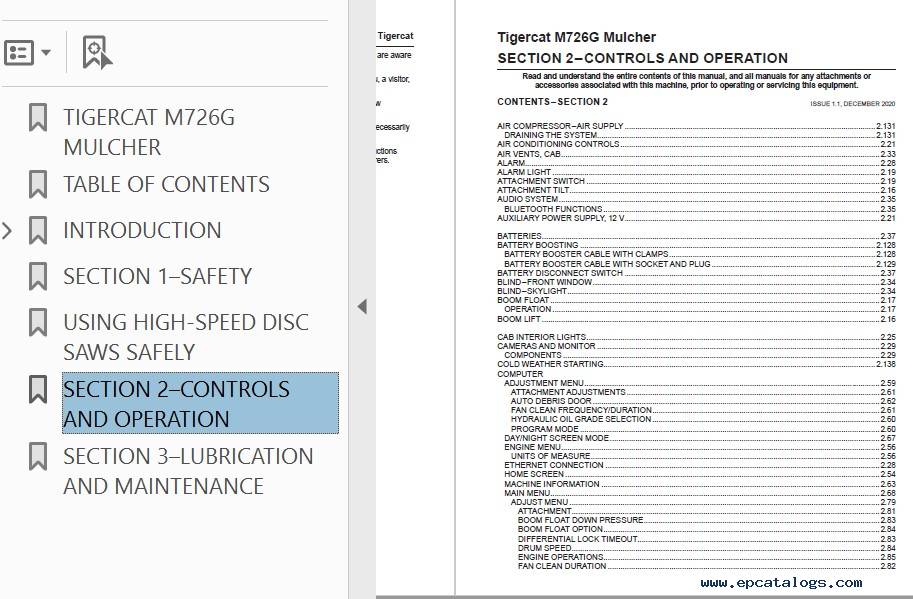Open USING HIGH-SPEED DISC SAWS SAFELY bookmark

pyautogui.click(x=186, y=337)
